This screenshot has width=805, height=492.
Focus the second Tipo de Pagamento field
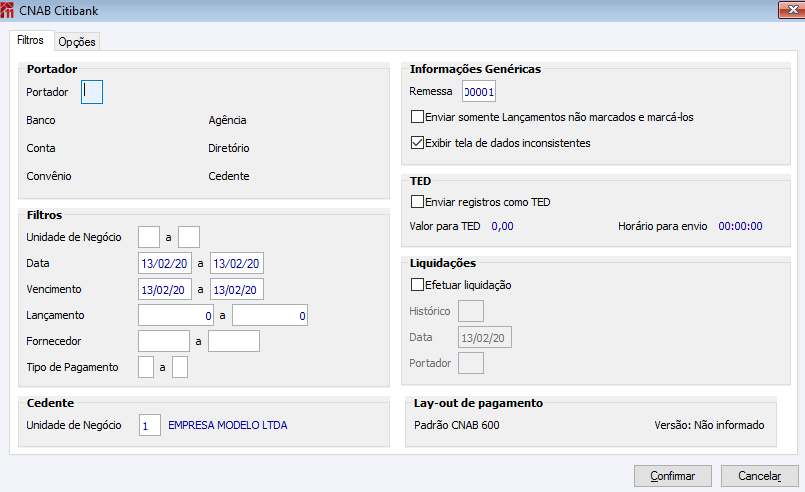180,367
